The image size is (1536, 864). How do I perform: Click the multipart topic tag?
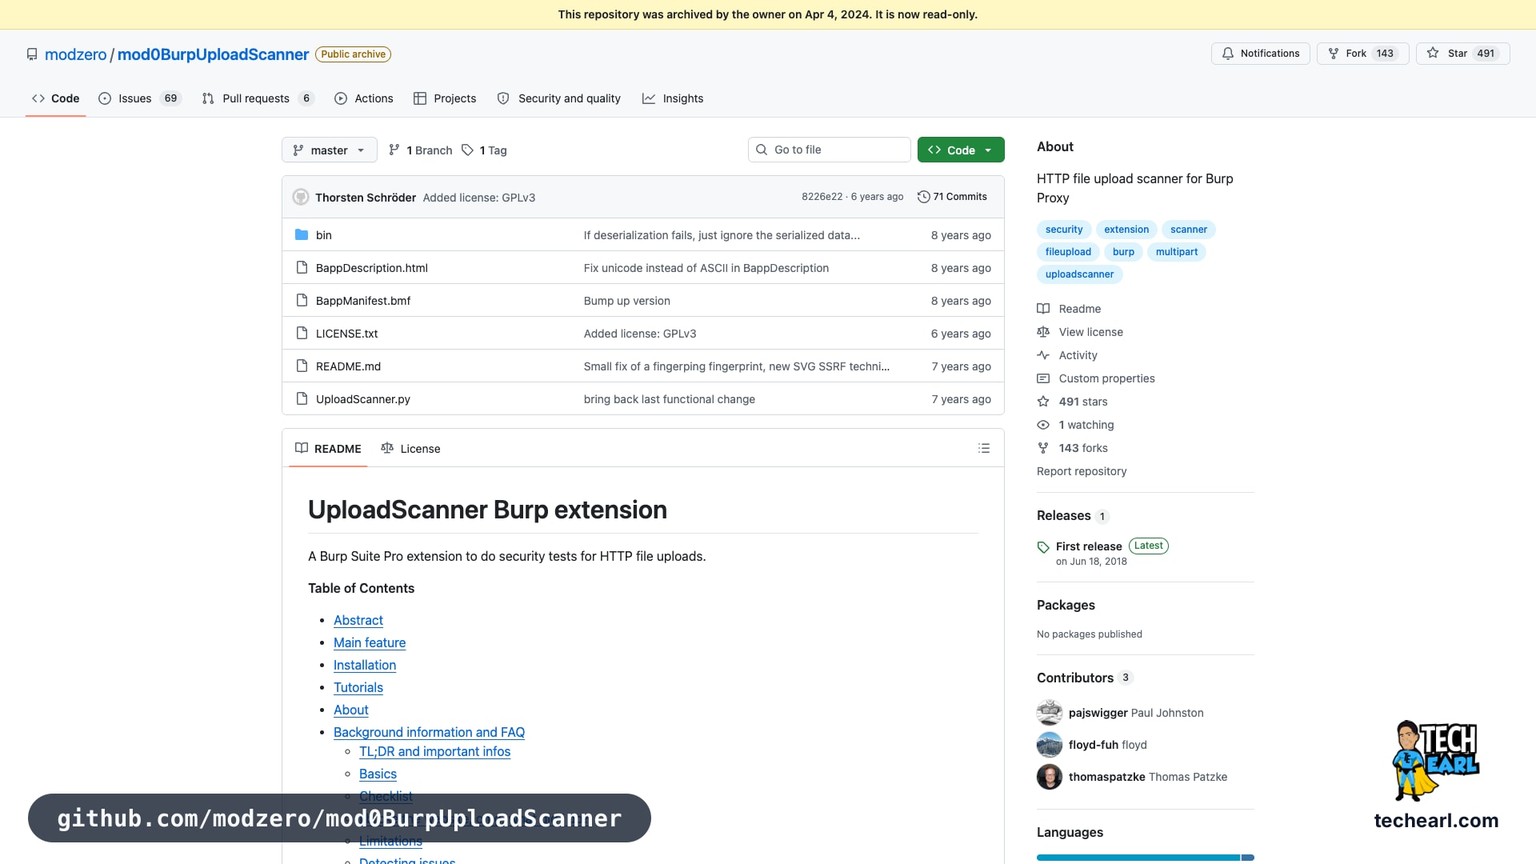[x=1177, y=252]
